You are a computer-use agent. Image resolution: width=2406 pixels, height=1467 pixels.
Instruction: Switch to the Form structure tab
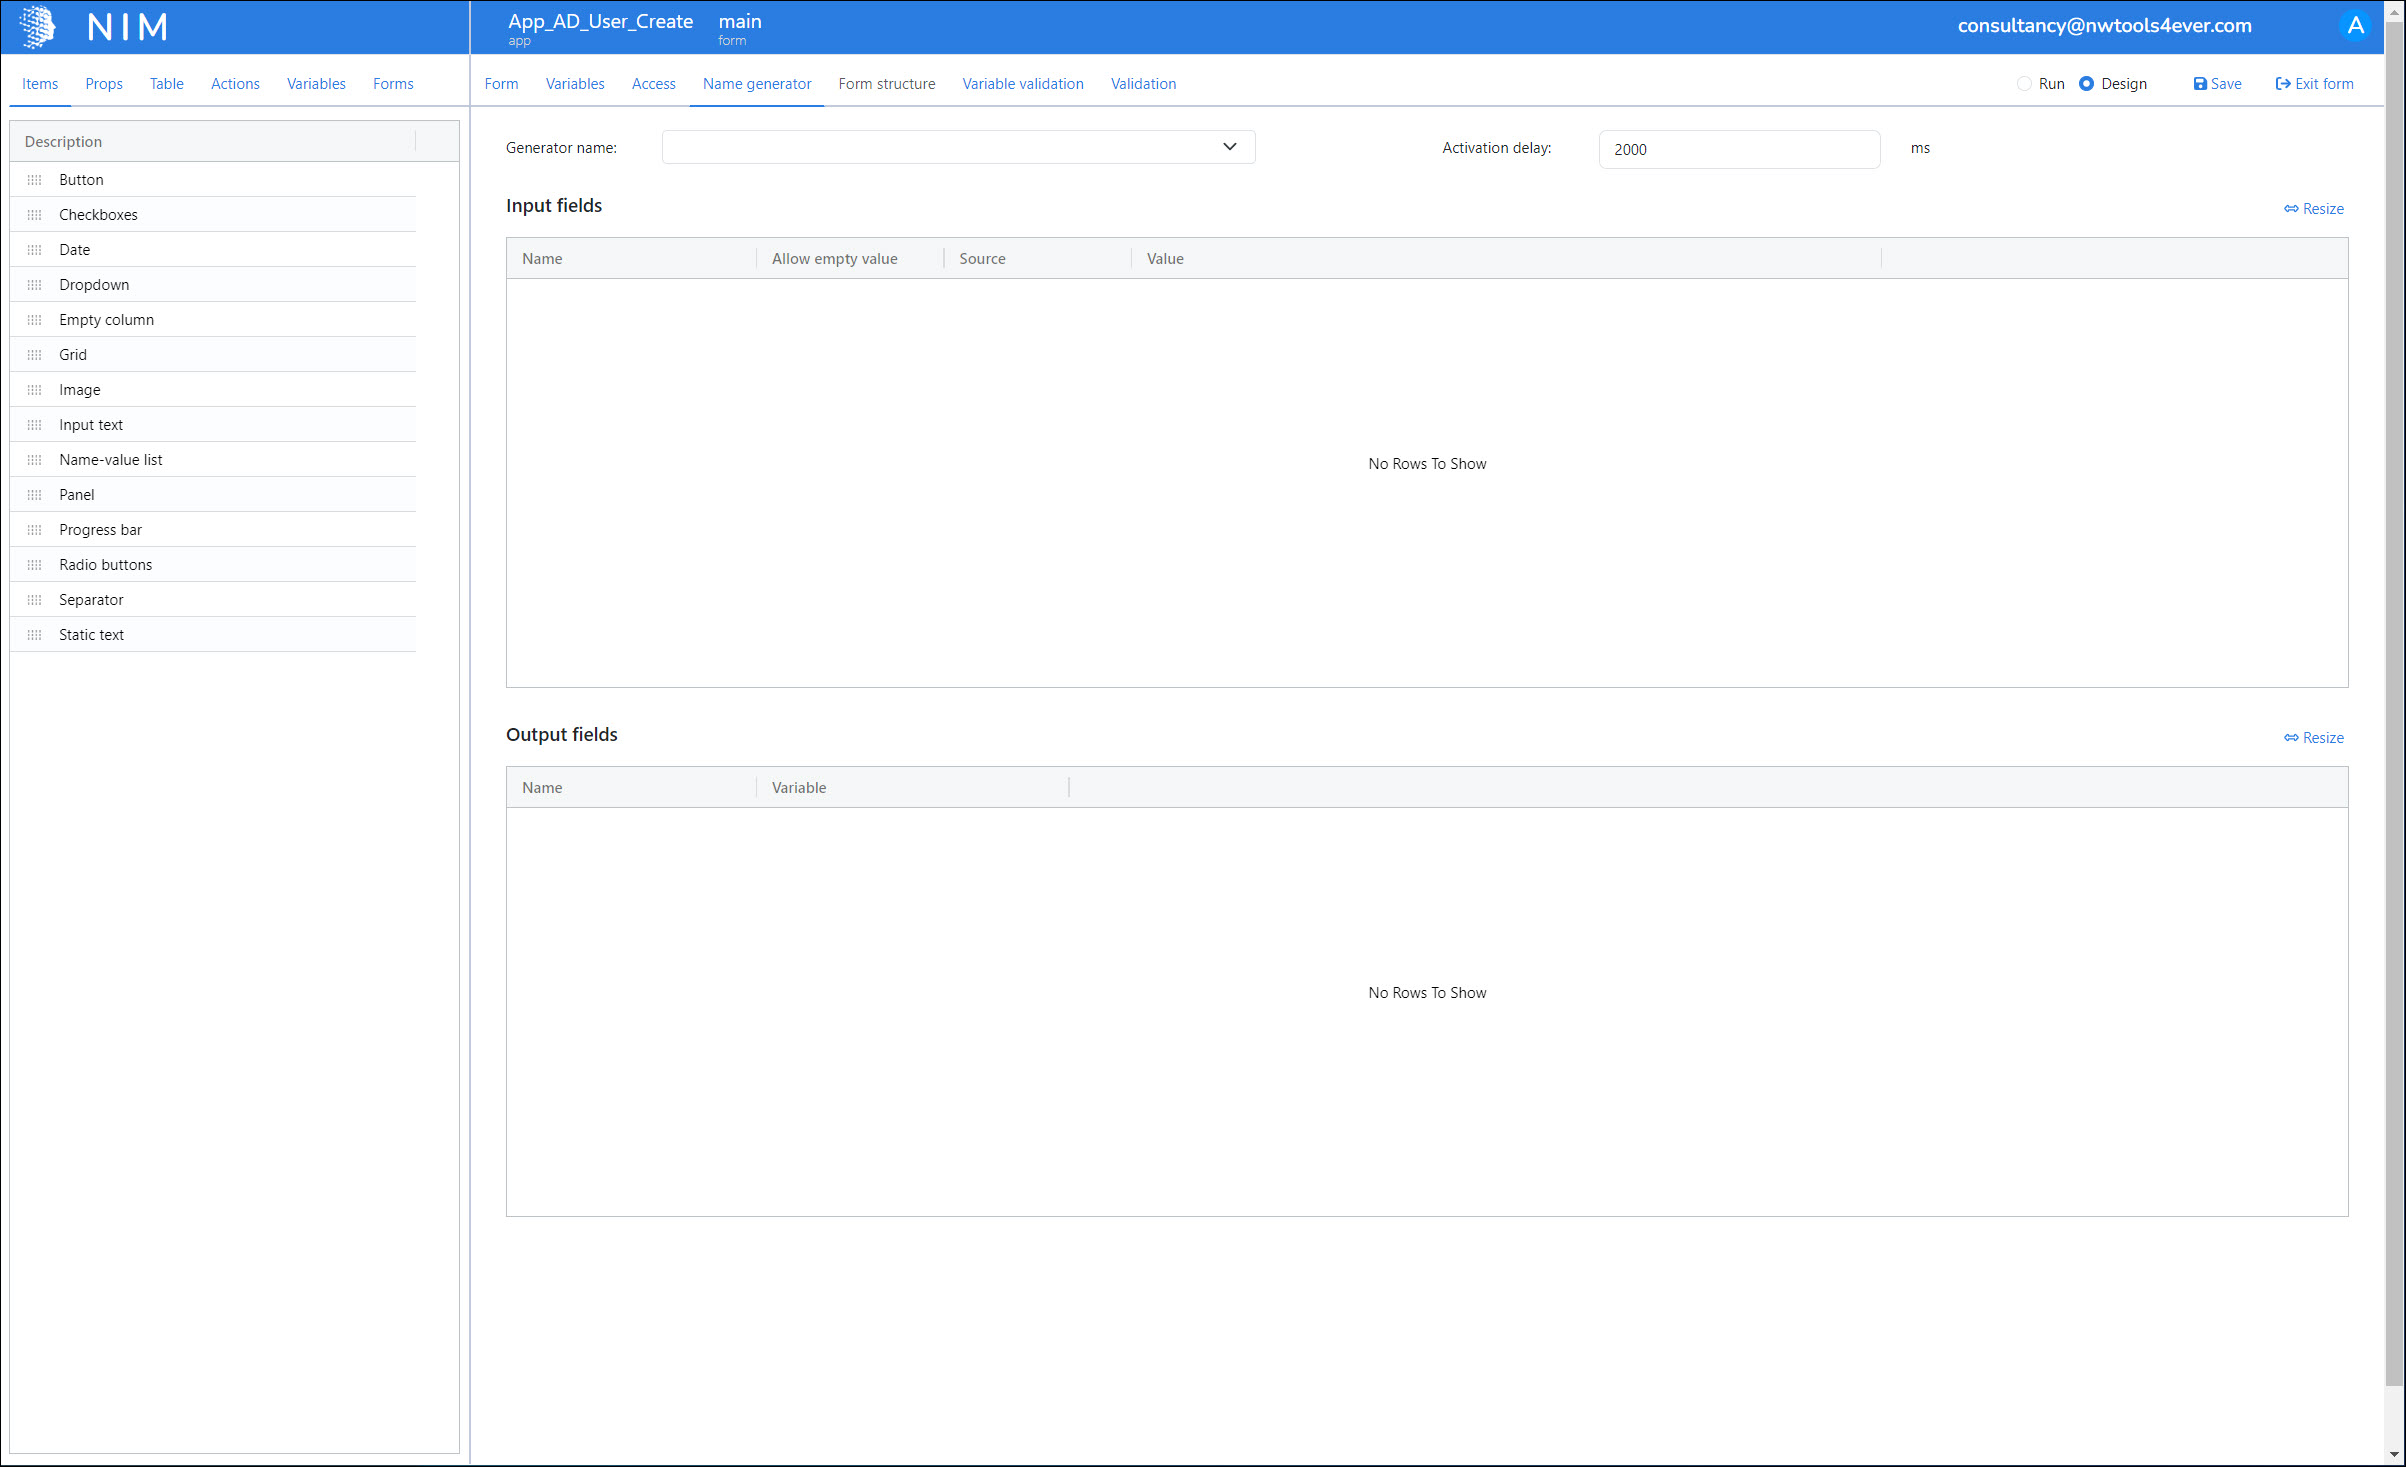886,84
